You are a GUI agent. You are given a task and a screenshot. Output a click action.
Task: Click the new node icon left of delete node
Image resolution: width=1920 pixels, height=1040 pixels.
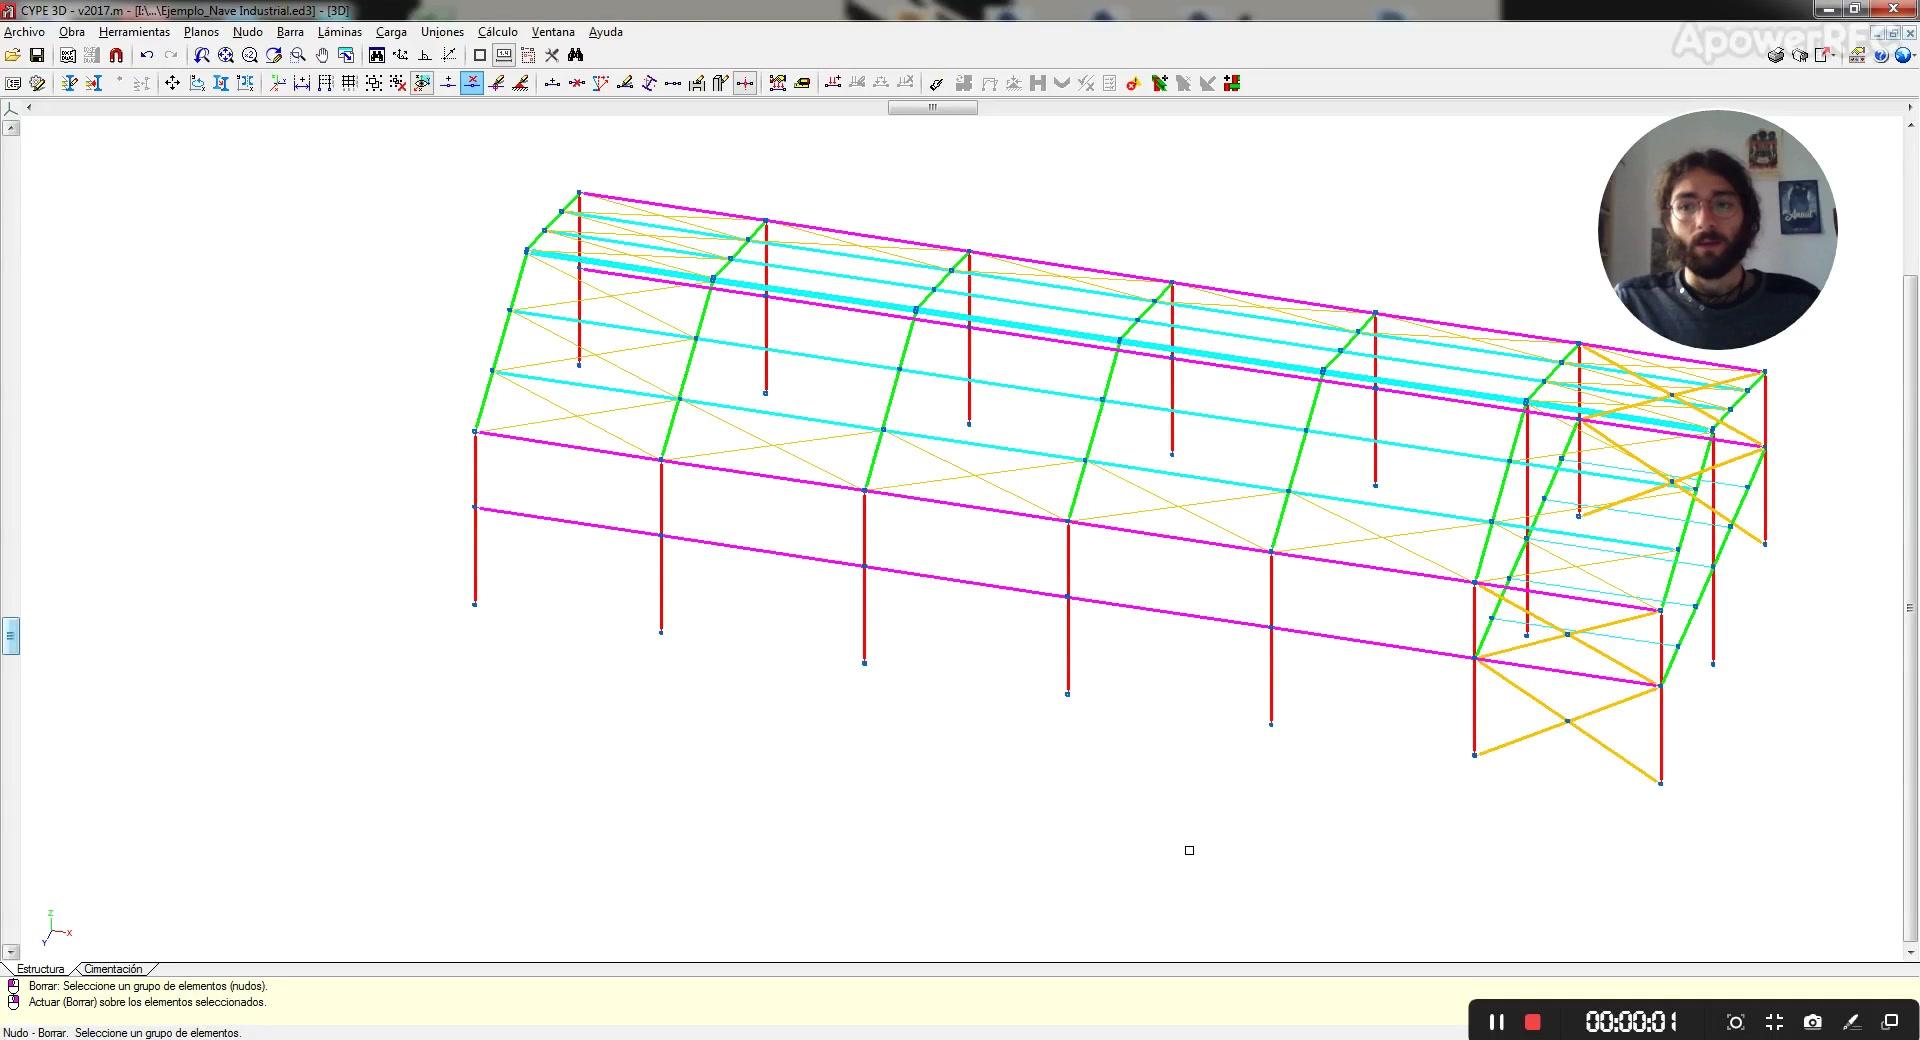coord(448,84)
